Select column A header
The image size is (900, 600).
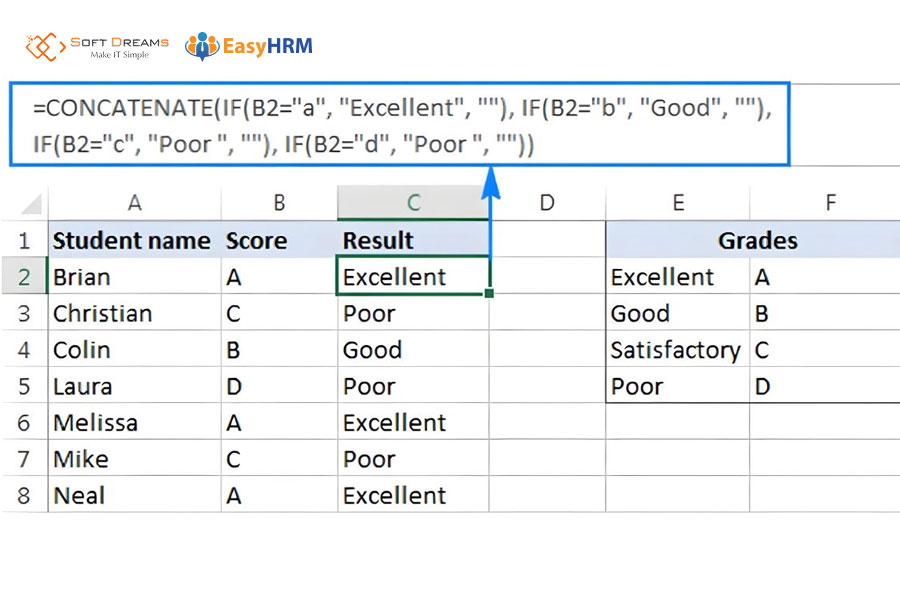pos(134,203)
